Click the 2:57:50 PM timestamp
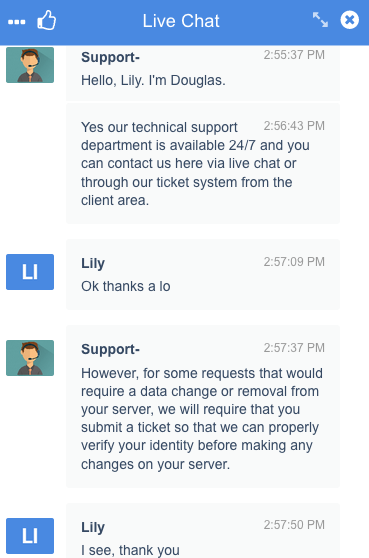369x558 pixels. 294,525
